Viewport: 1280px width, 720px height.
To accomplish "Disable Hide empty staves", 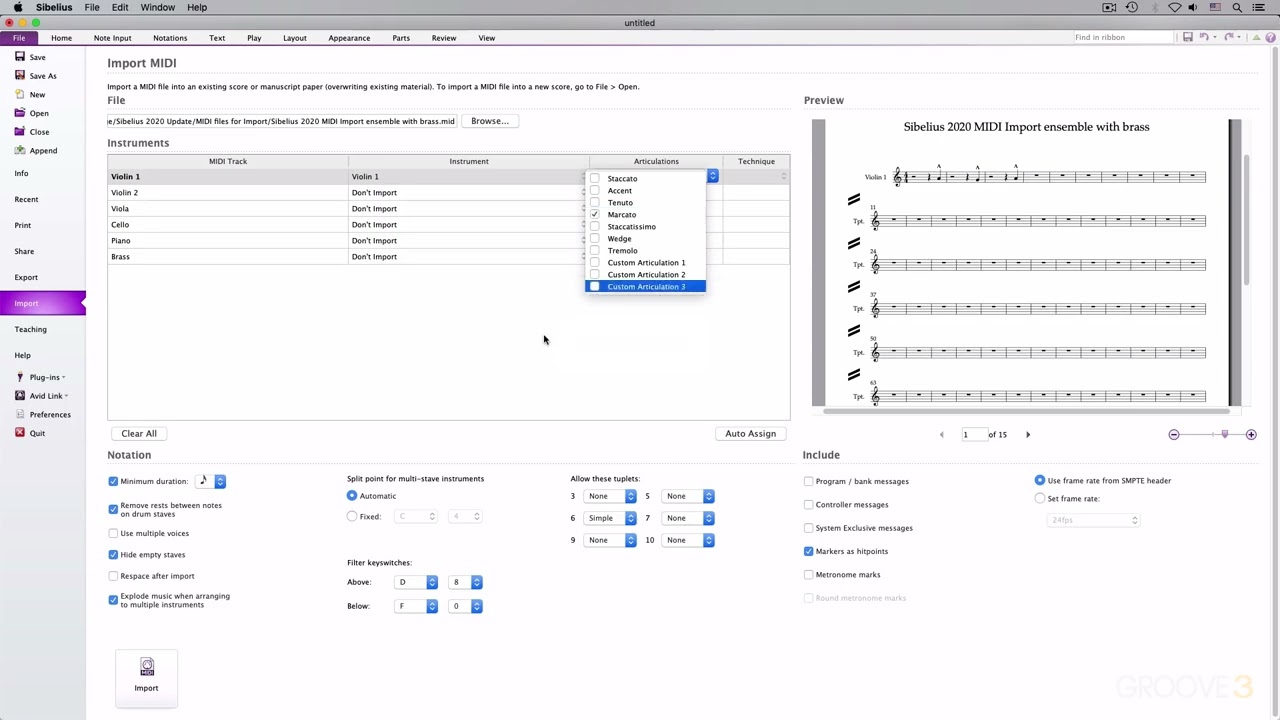I will pos(113,554).
